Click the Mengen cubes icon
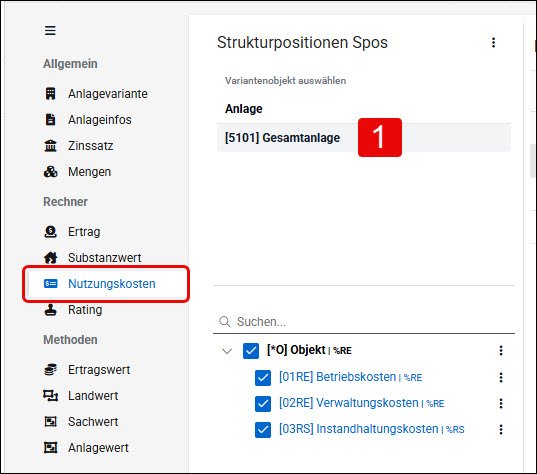This screenshot has width=537, height=474. point(50,172)
